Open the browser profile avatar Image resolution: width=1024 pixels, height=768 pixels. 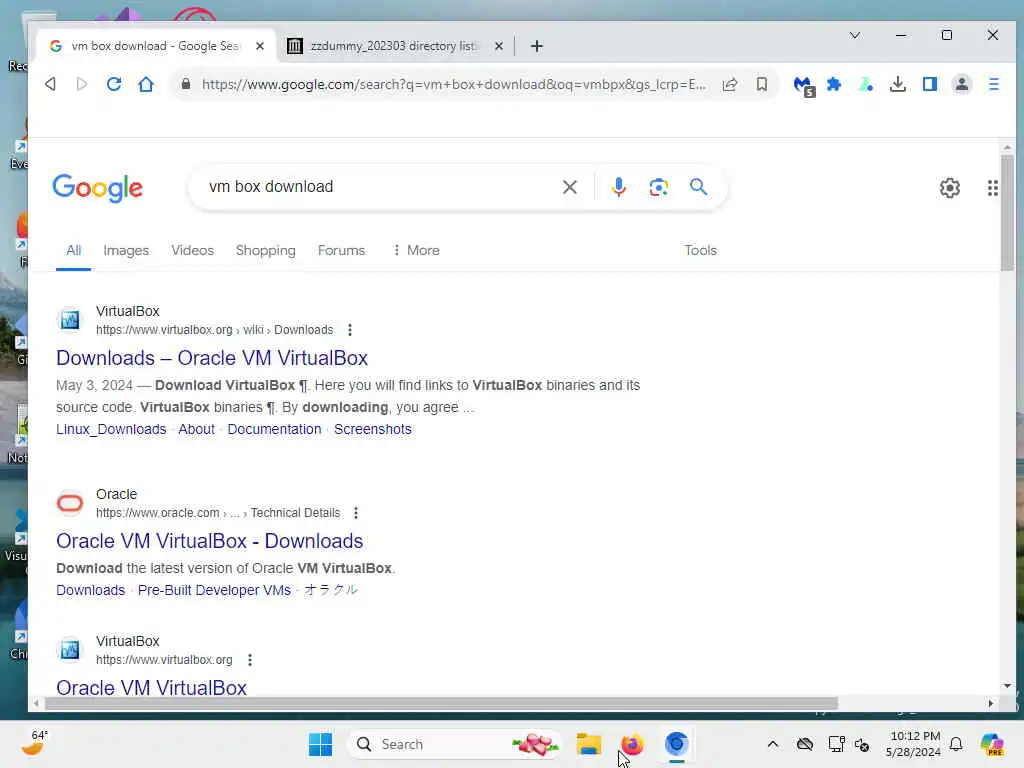point(962,84)
